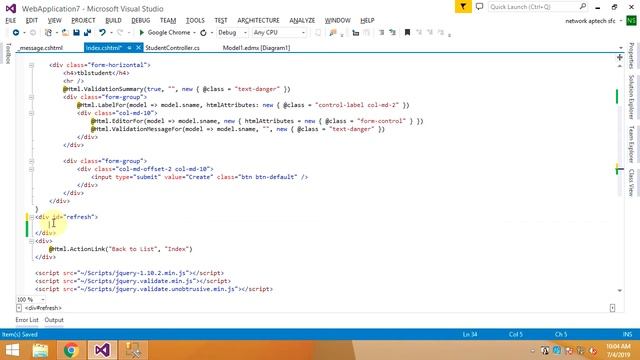Image resolution: width=640 pixels, height=360 pixels.
Task: Open the Error List panel tab
Action: (x=27, y=320)
